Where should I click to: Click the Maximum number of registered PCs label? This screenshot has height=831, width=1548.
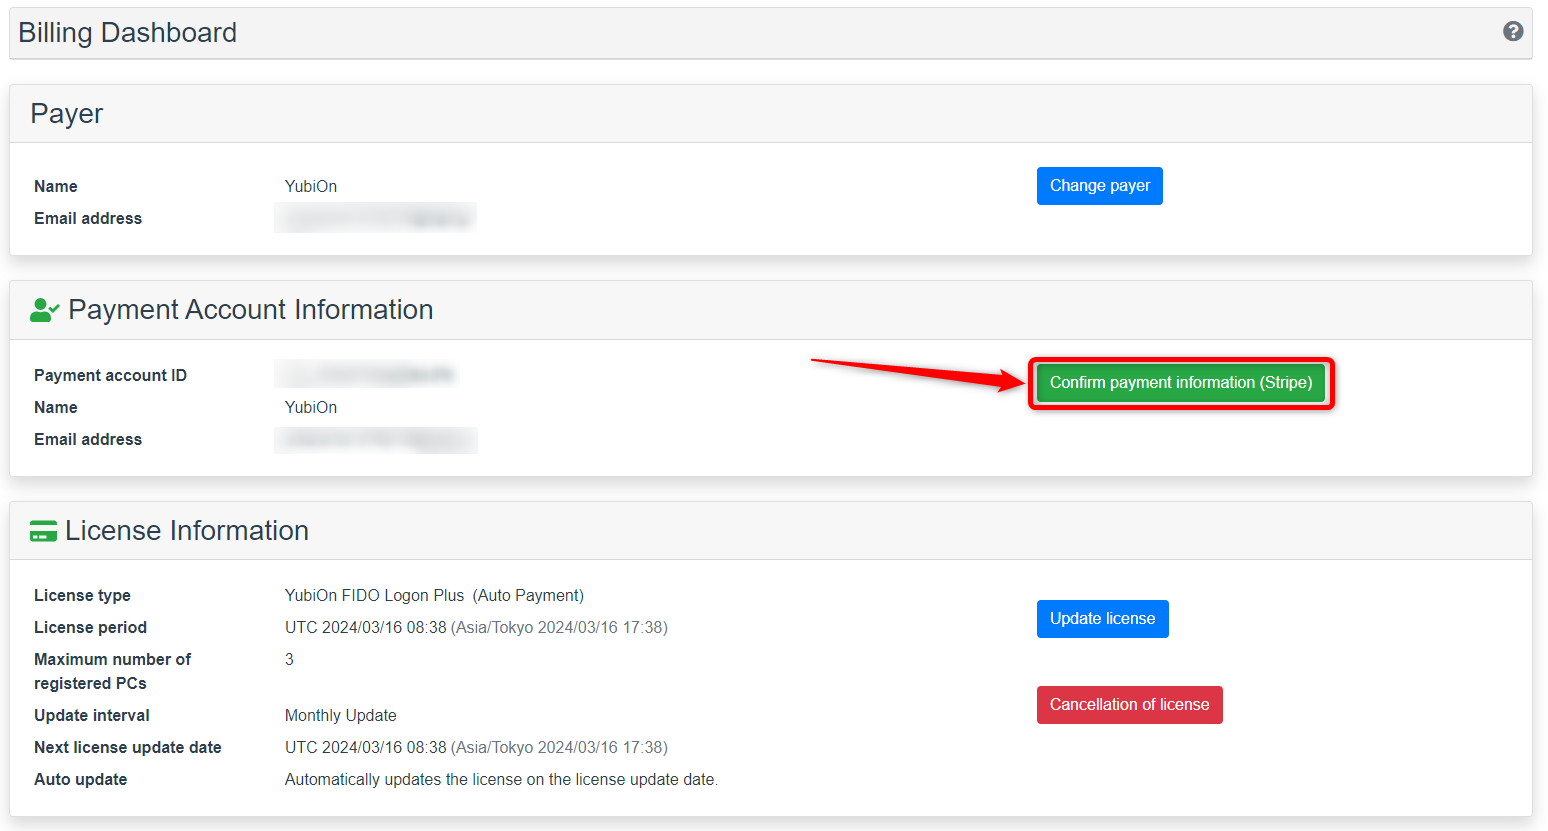(112, 671)
